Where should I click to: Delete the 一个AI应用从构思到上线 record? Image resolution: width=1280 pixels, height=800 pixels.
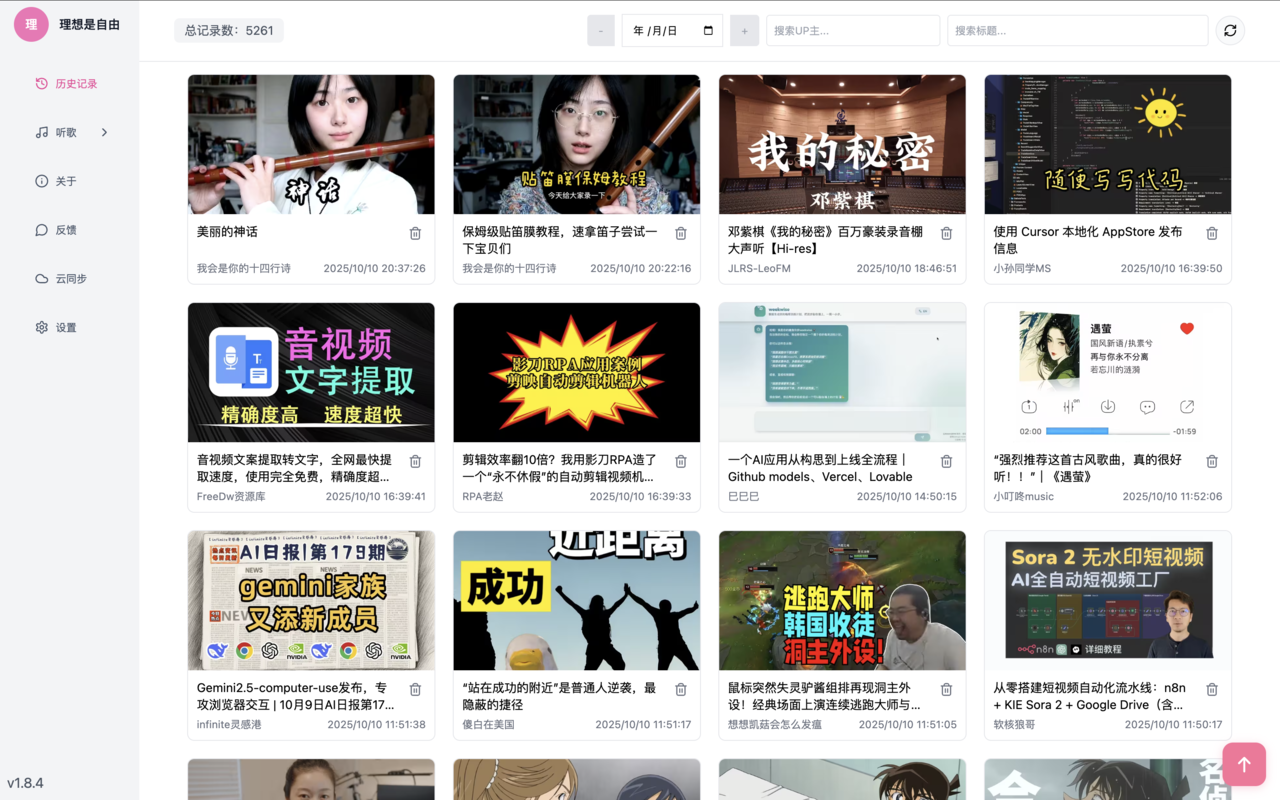(946, 461)
